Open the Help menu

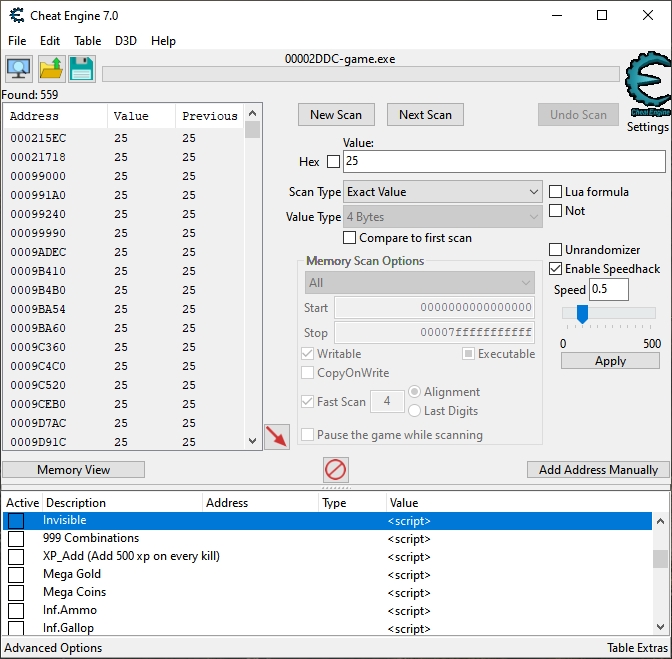click(x=163, y=41)
